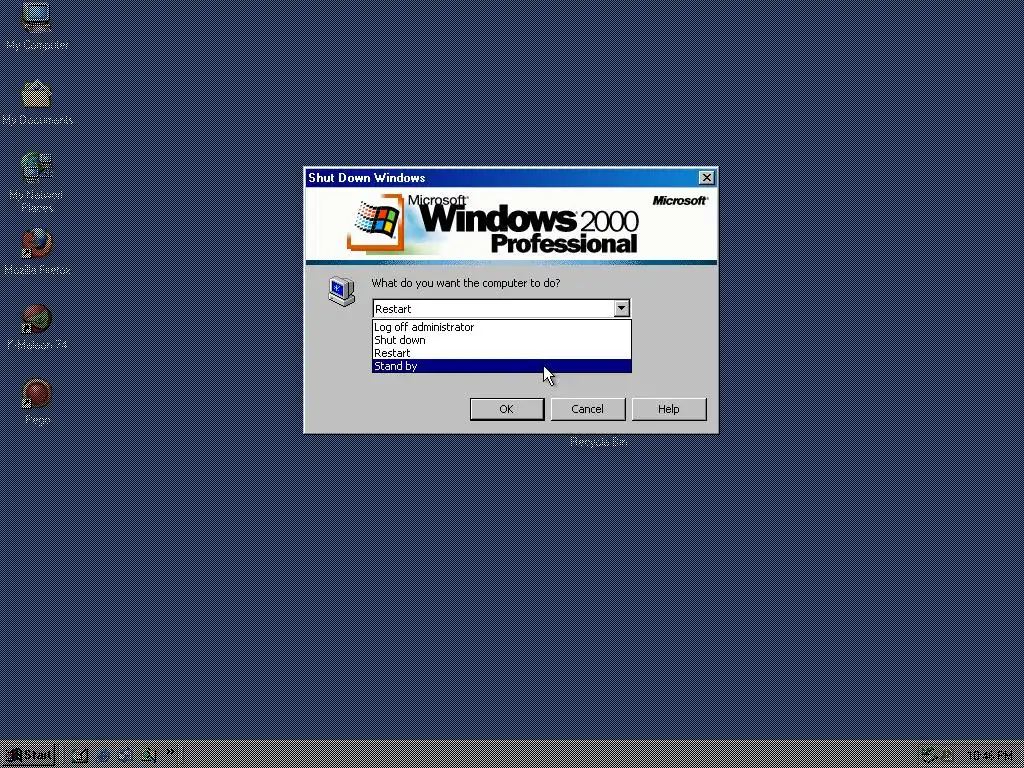Choose Stand by from the list
Viewport: 1024px width, 768px height.
coord(502,366)
